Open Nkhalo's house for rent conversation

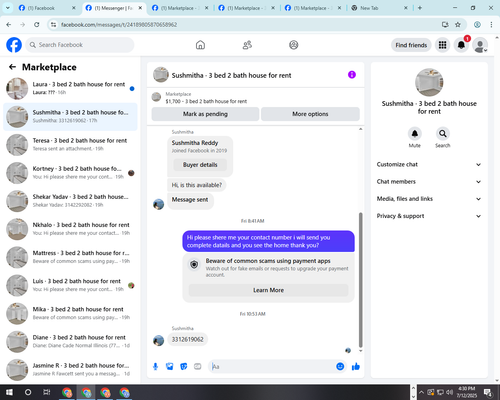pos(70,229)
